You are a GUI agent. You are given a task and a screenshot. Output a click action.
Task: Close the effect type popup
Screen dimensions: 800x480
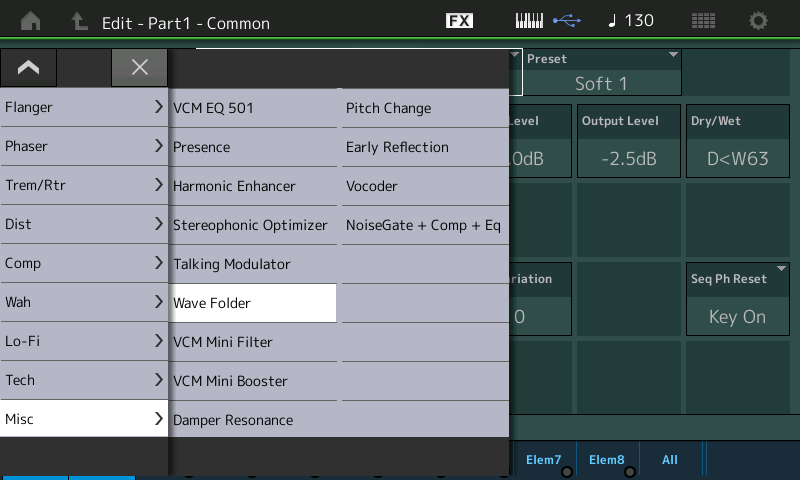[x=139, y=67]
